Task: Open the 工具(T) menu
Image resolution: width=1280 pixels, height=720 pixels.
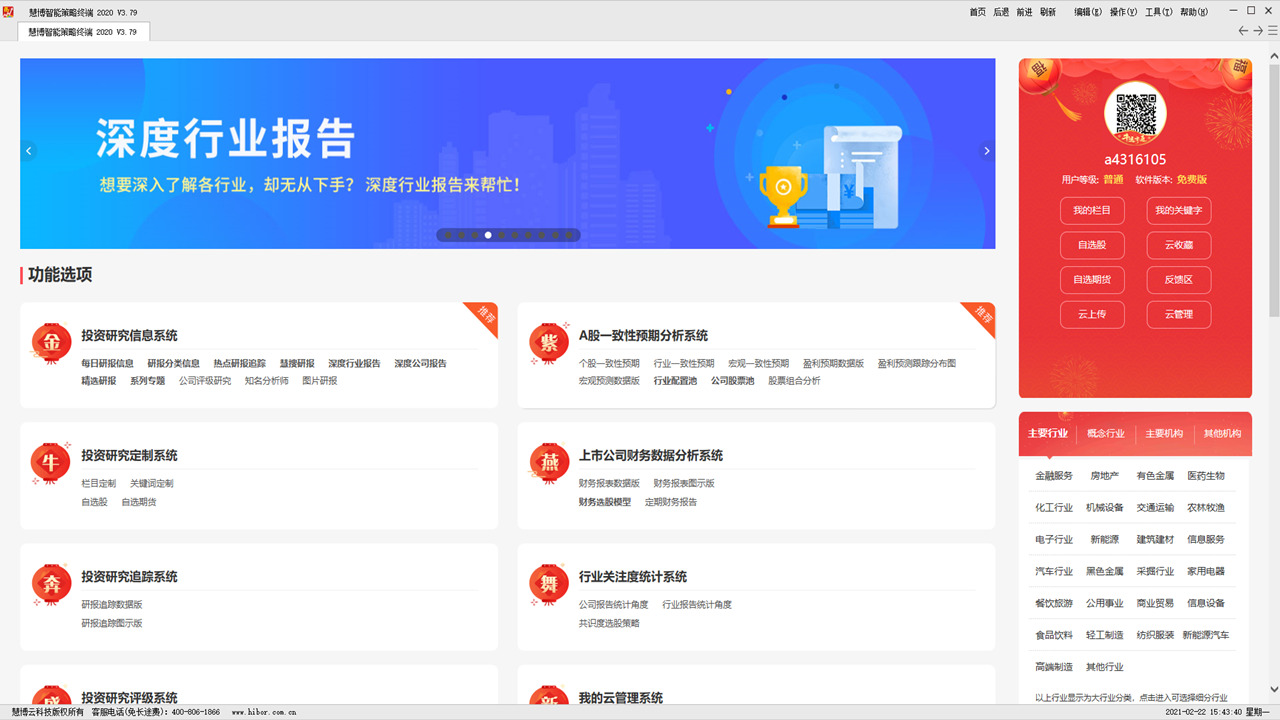Action: (x=1158, y=13)
